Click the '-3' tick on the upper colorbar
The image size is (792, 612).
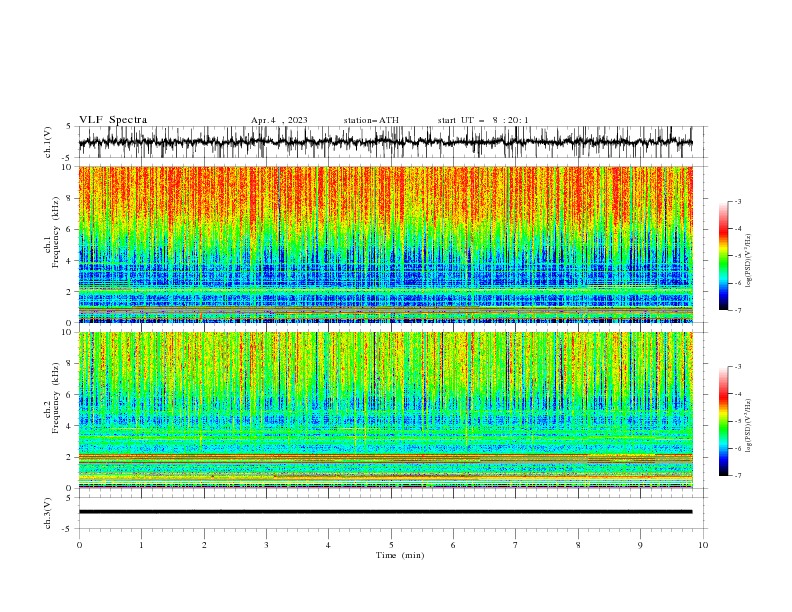pos(737,201)
